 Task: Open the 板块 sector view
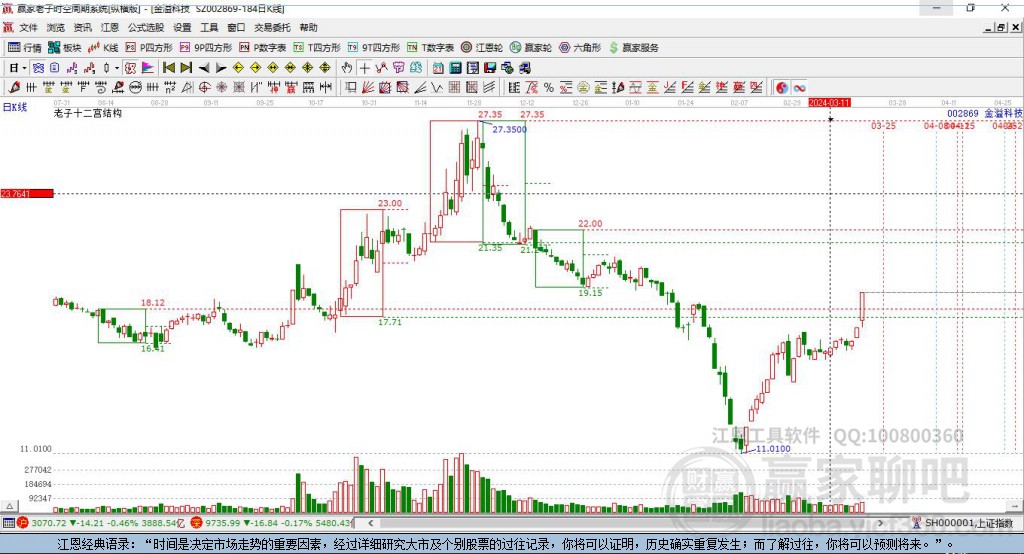[x=65, y=48]
